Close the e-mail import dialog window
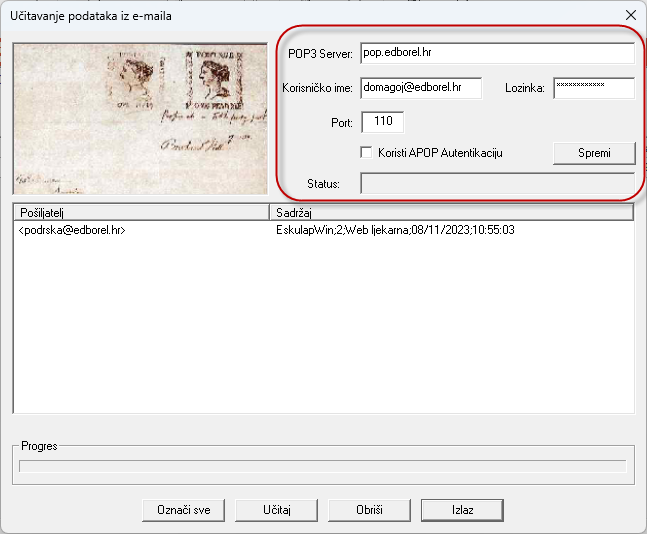Viewport: 647px width, 534px height. click(630, 15)
